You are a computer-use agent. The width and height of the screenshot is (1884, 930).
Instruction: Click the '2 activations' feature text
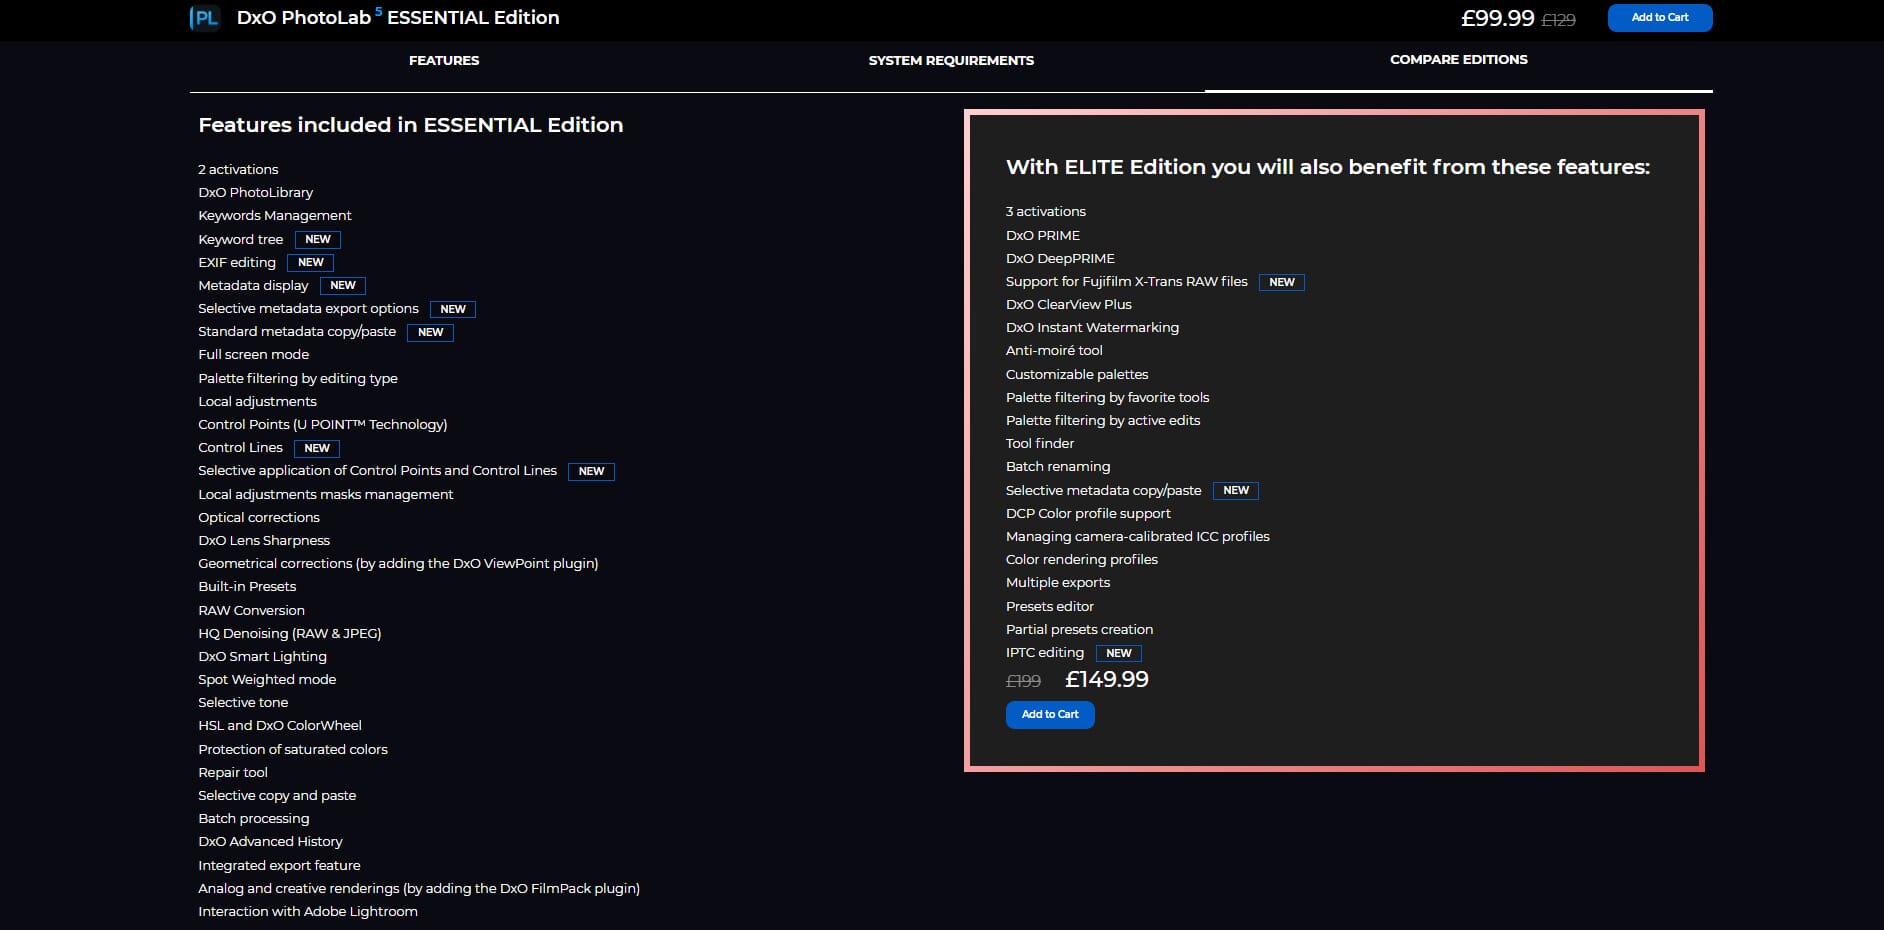(238, 170)
